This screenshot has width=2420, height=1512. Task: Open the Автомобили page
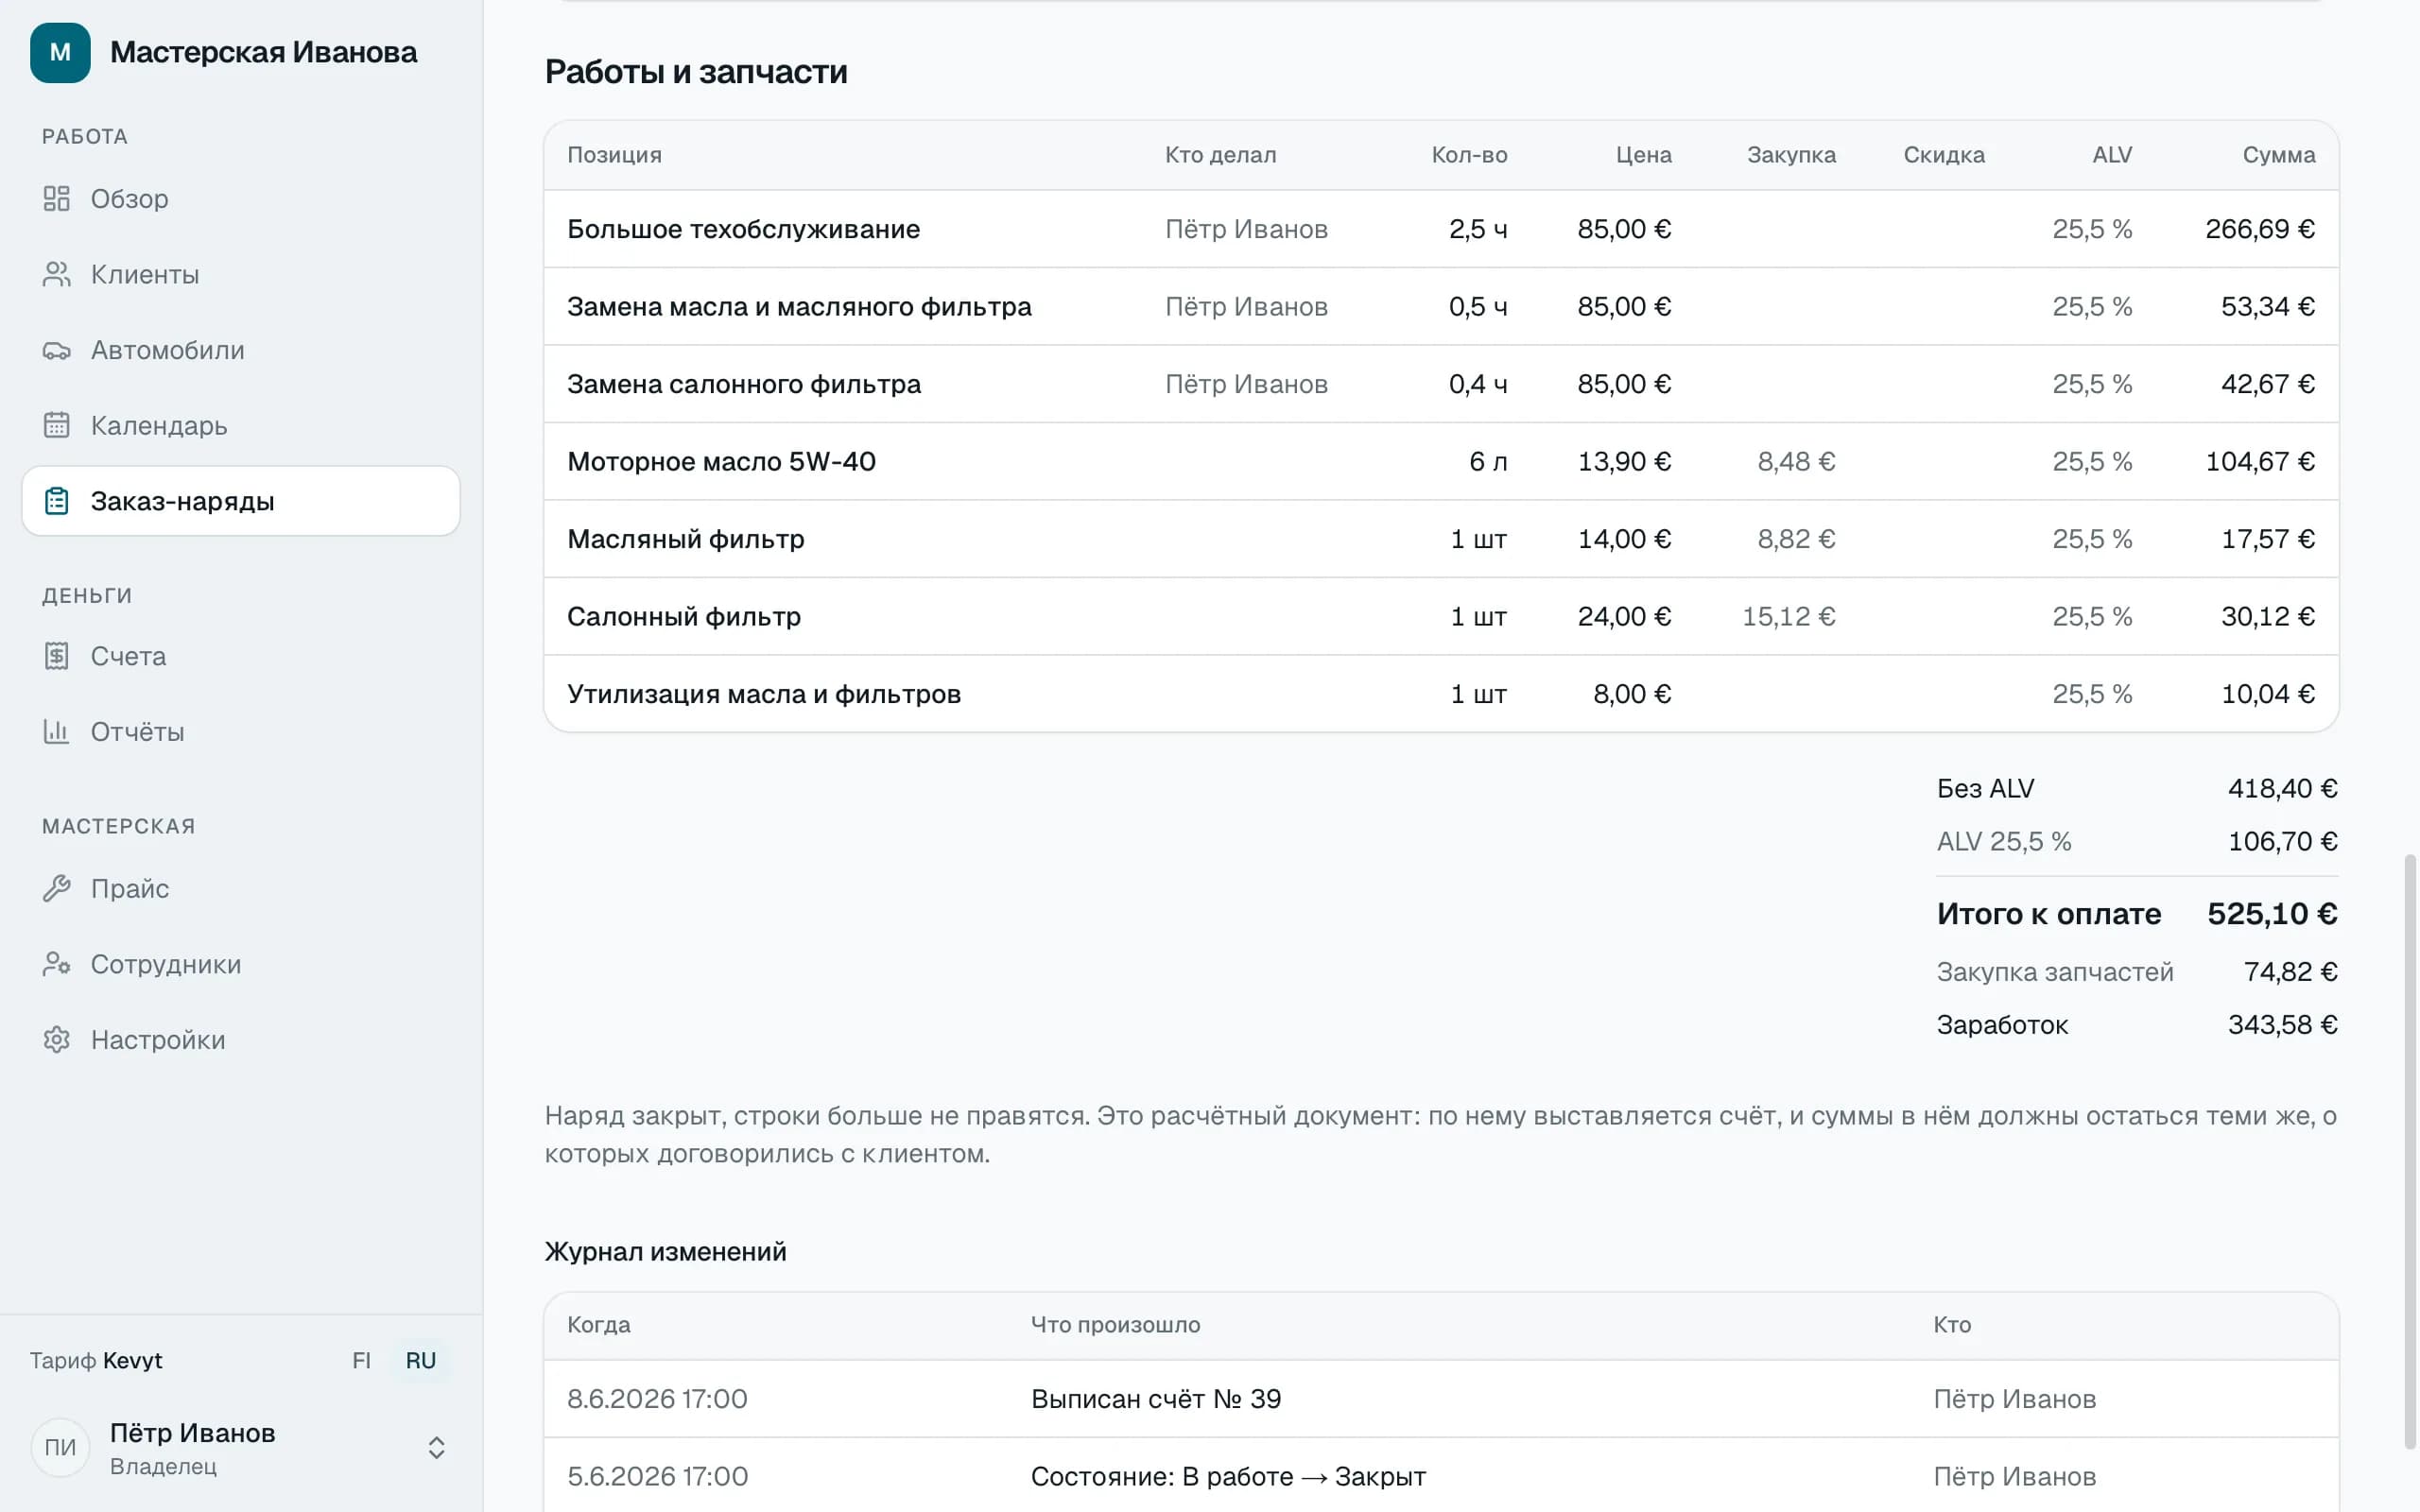241,350
